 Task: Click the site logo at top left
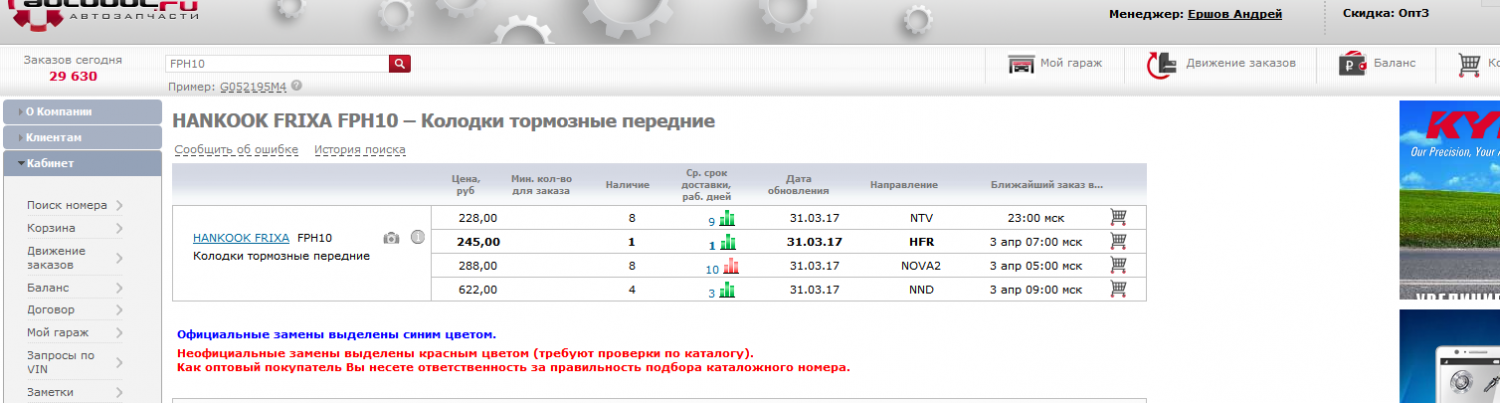[103, 15]
